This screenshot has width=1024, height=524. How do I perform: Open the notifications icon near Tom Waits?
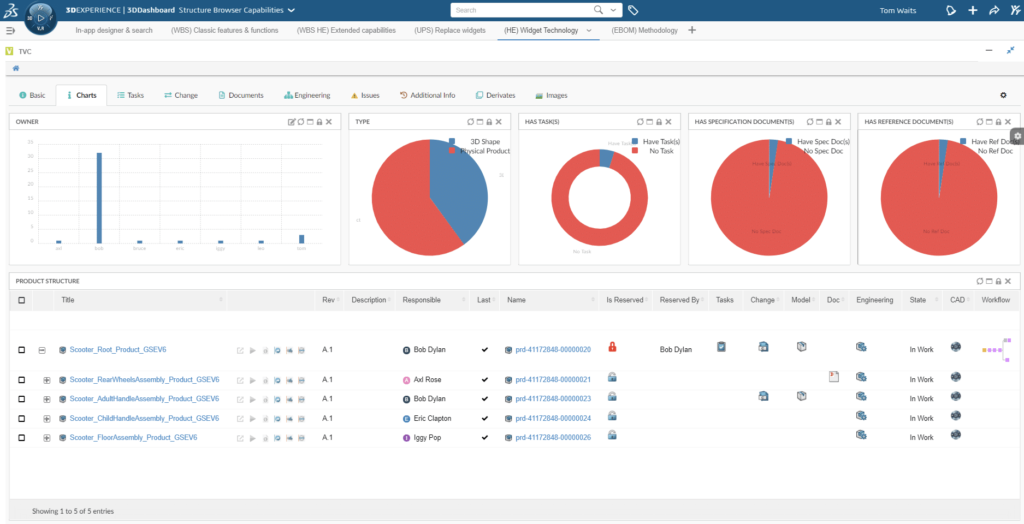pos(951,10)
